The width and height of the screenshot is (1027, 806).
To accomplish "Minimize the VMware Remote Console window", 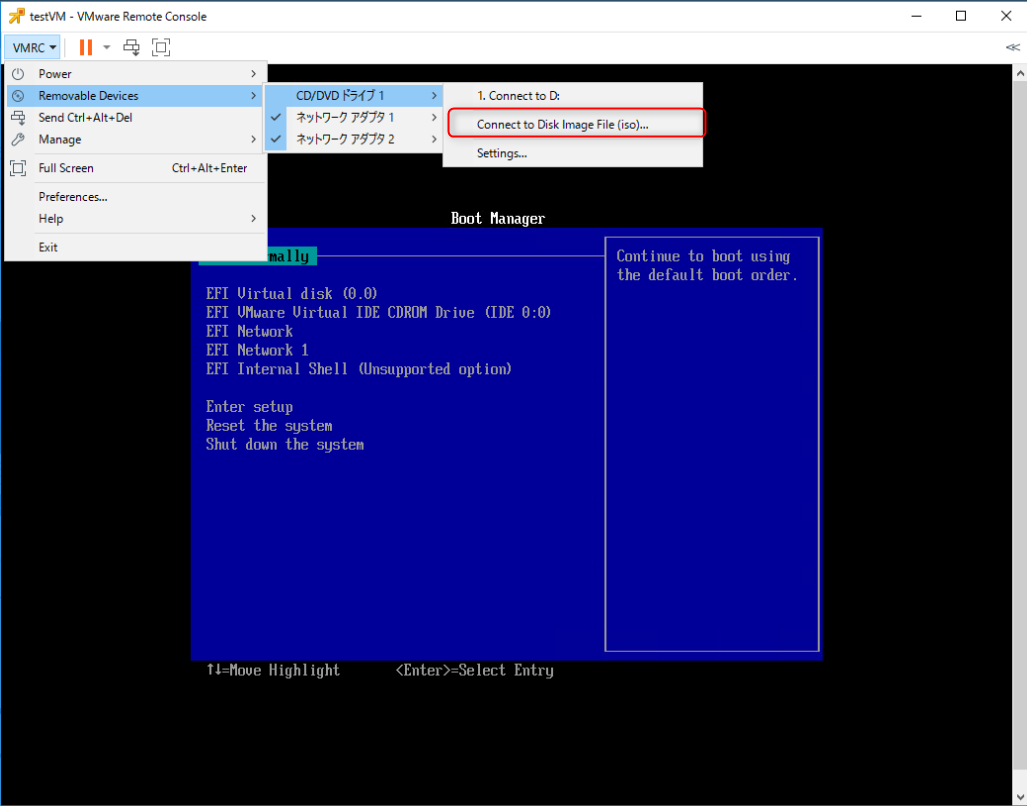I will pos(916,16).
